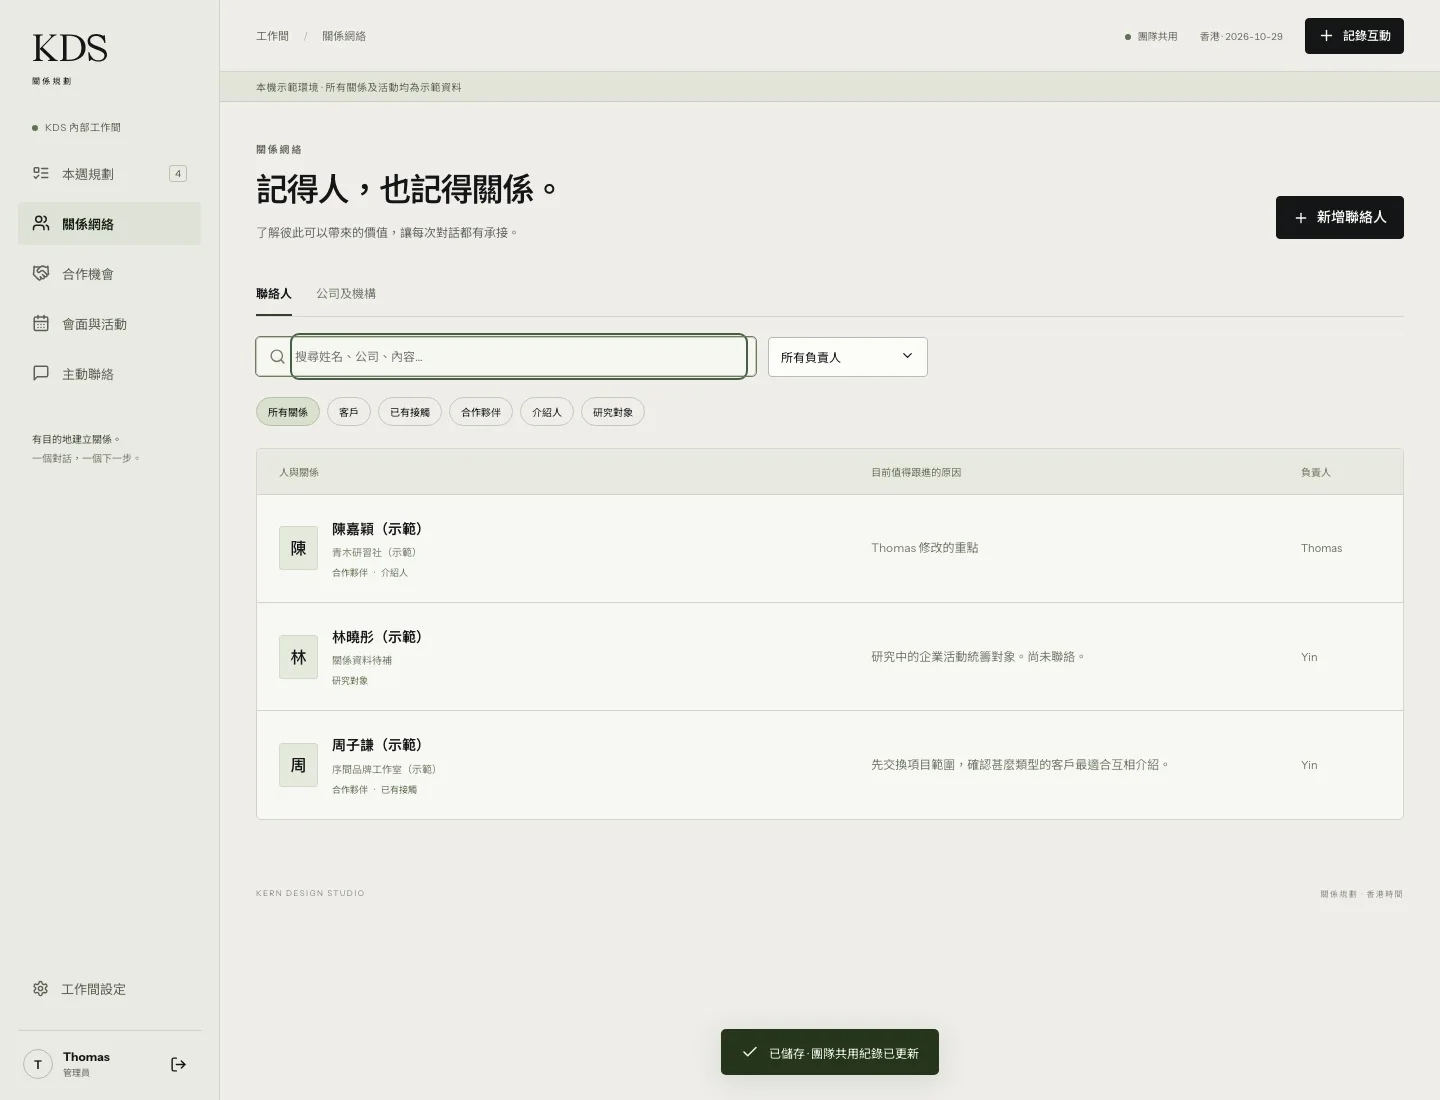Click the KDS logo
The height and width of the screenshot is (1100, 1440).
point(70,48)
